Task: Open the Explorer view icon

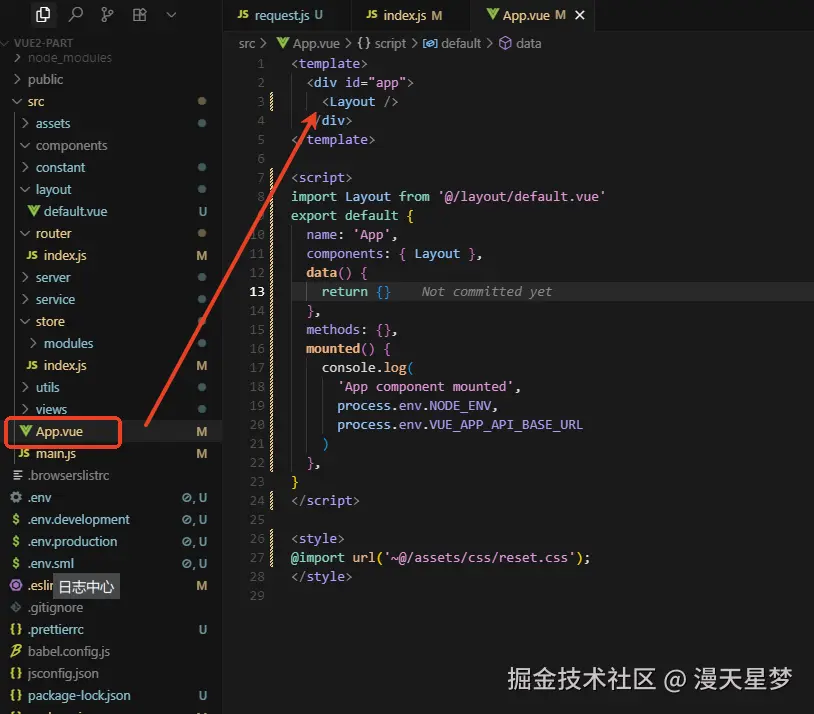Action: pyautogui.click(x=43, y=15)
